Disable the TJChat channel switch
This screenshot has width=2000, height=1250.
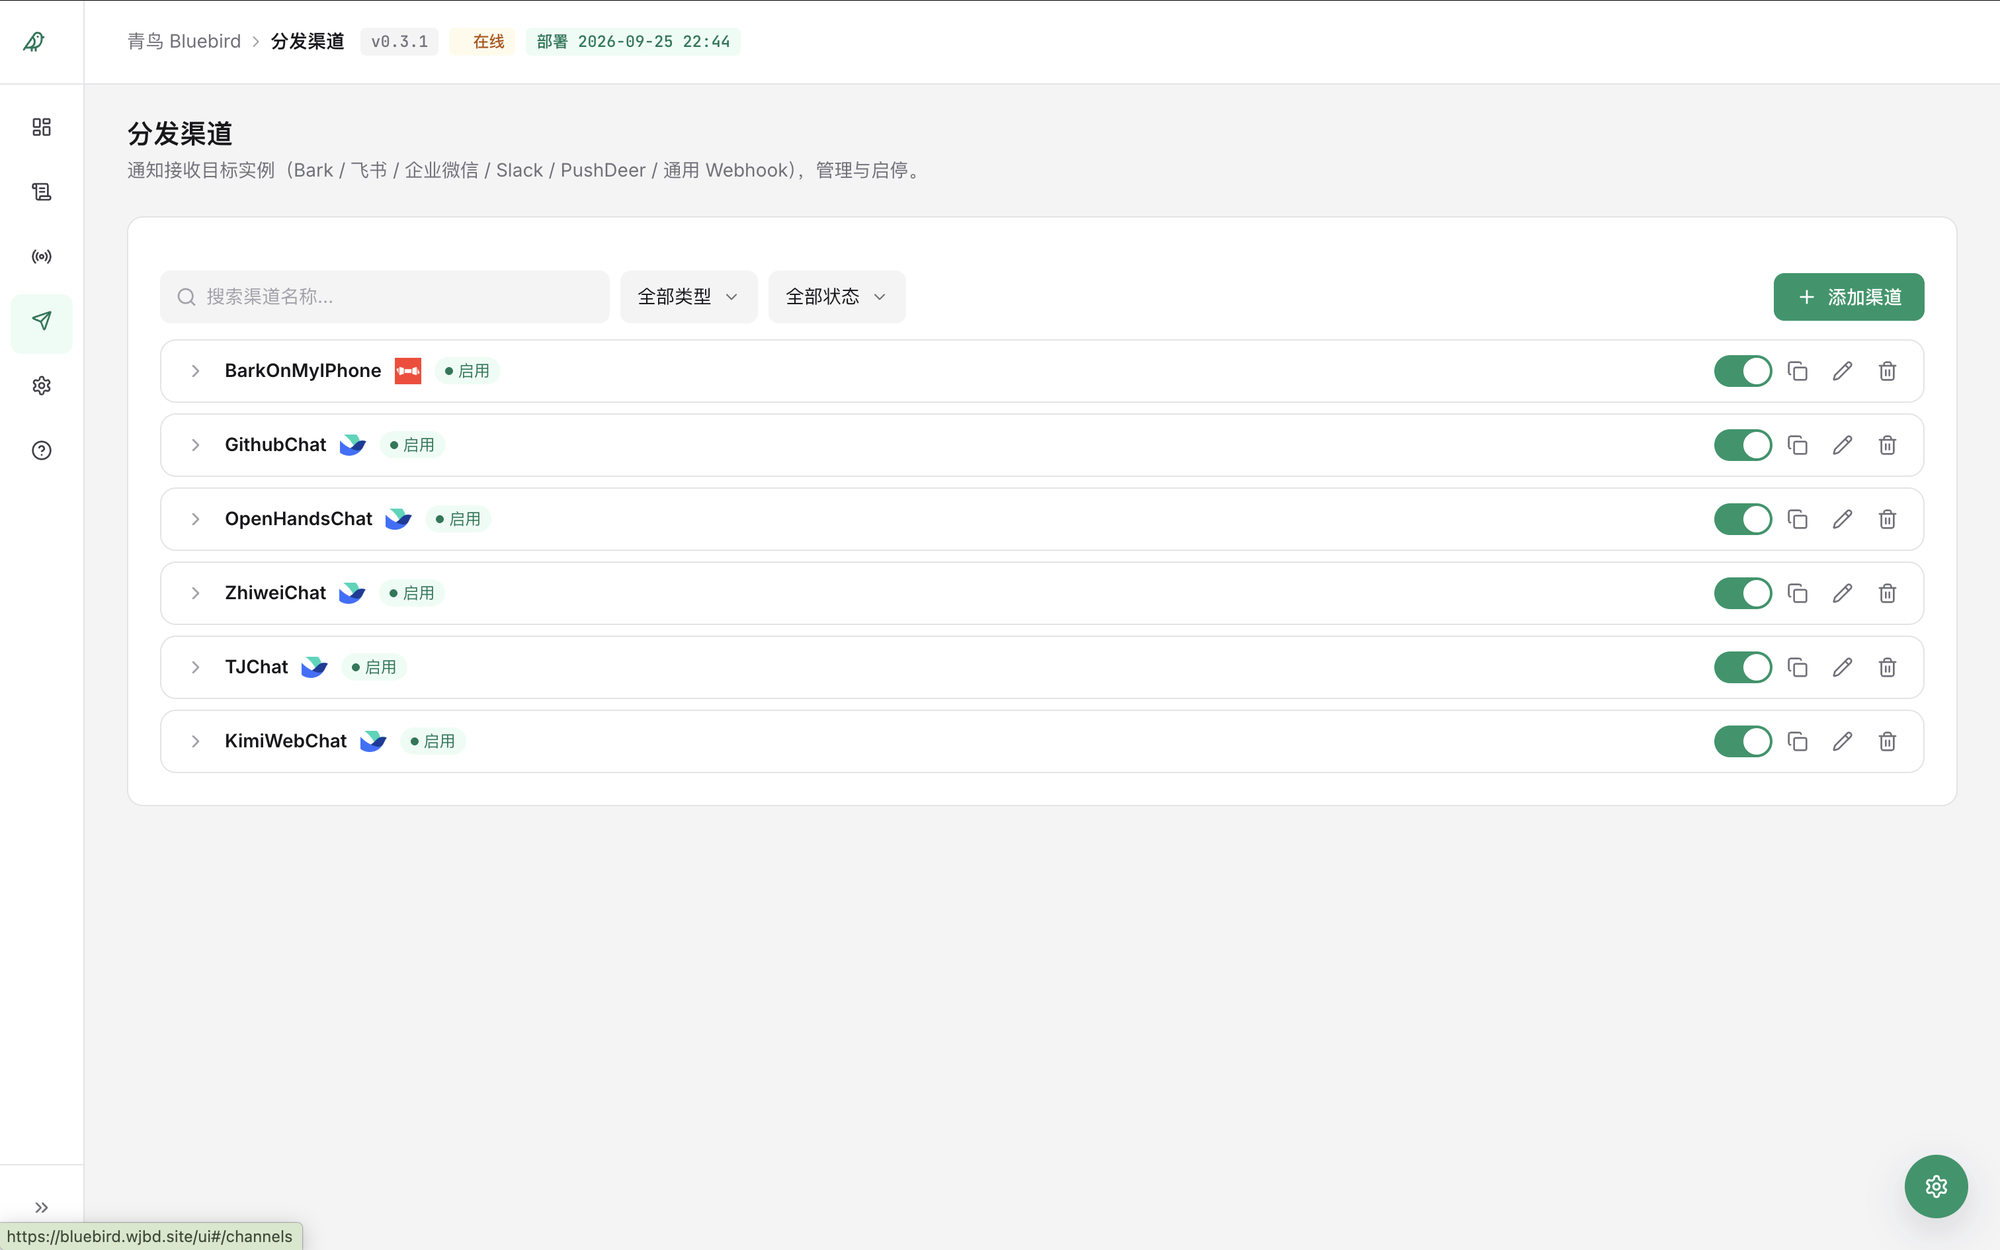(1743, 667)
